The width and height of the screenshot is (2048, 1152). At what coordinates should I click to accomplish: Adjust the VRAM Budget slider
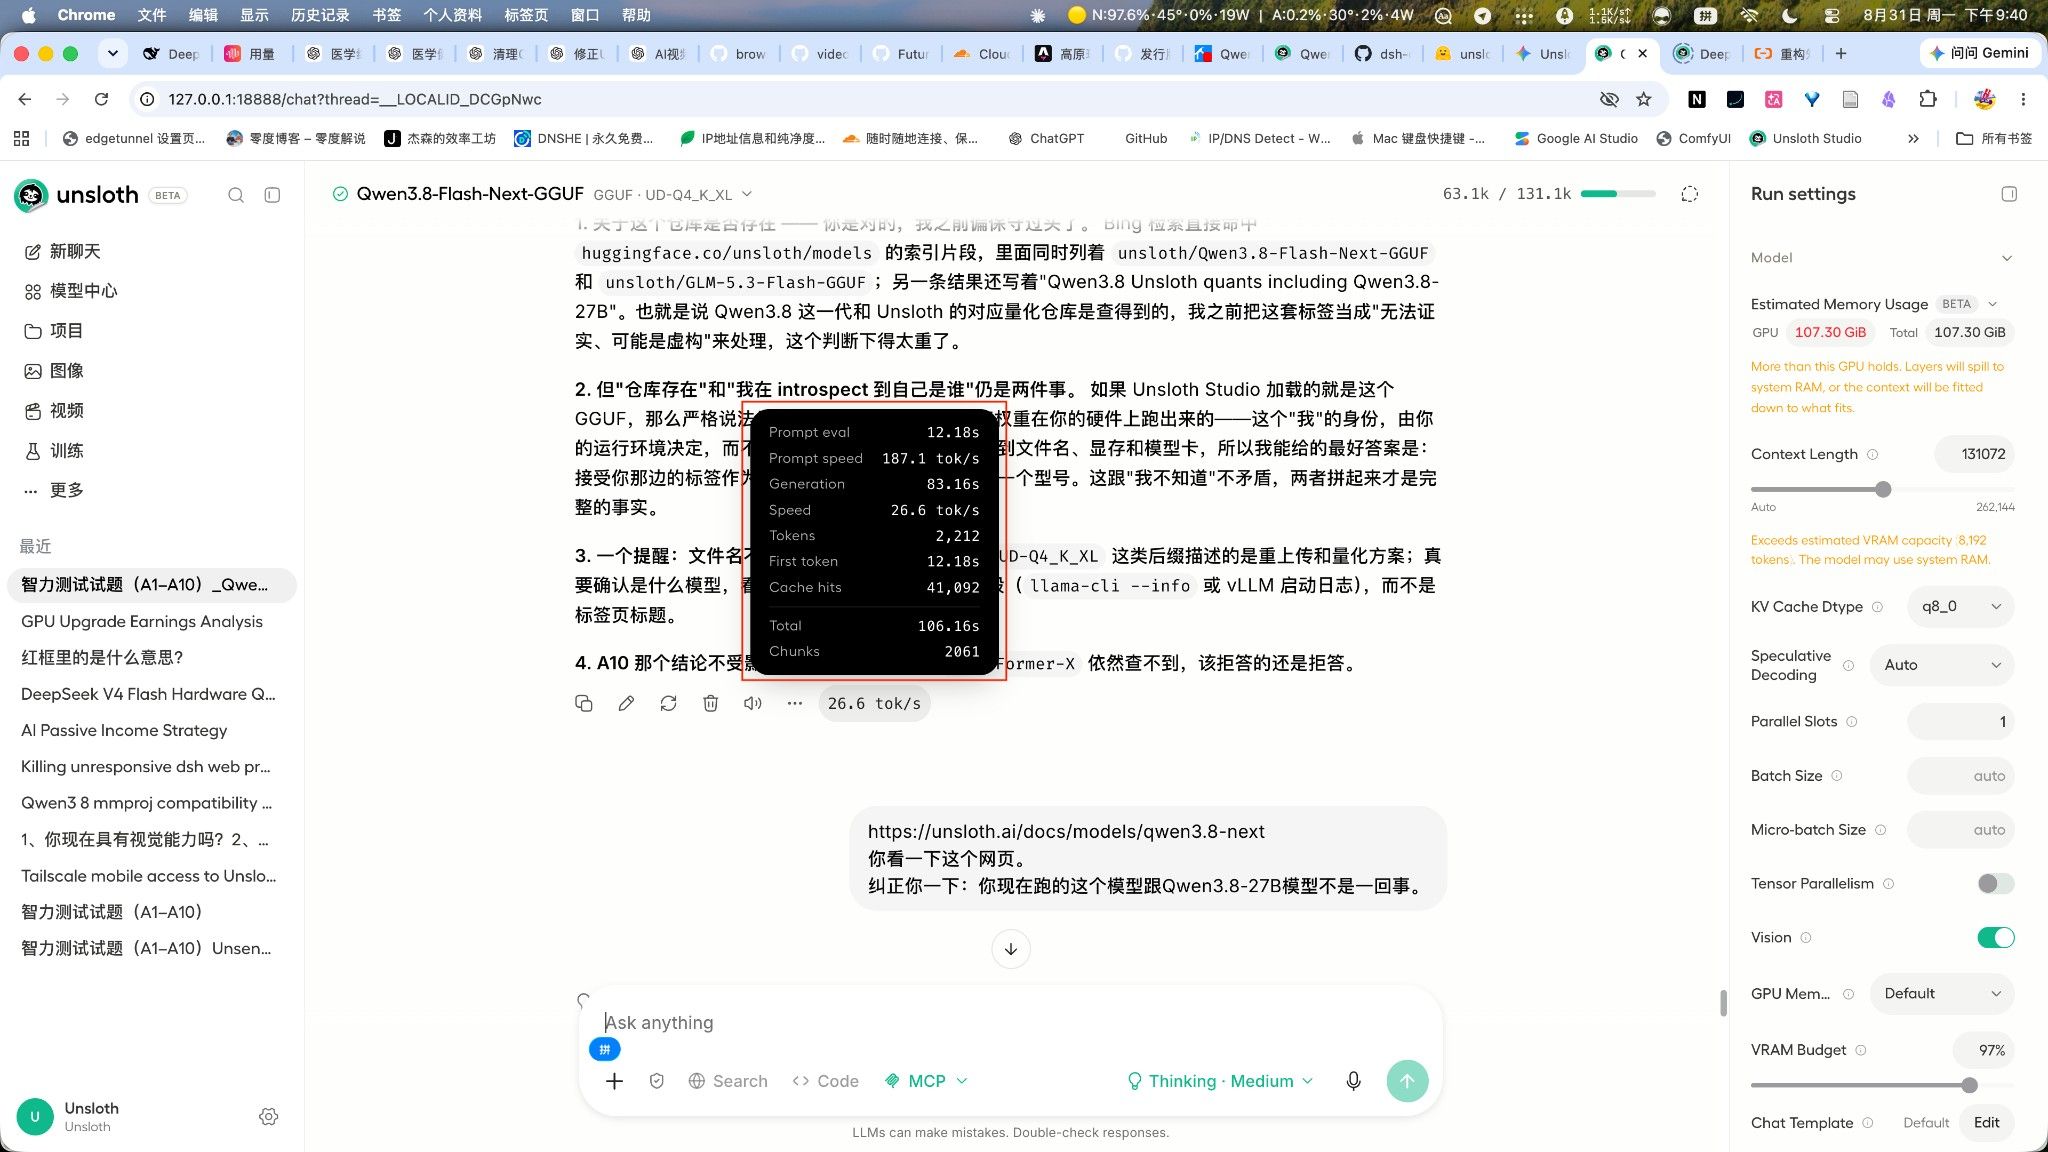pyautogui.click(x=1969, y=1085)
